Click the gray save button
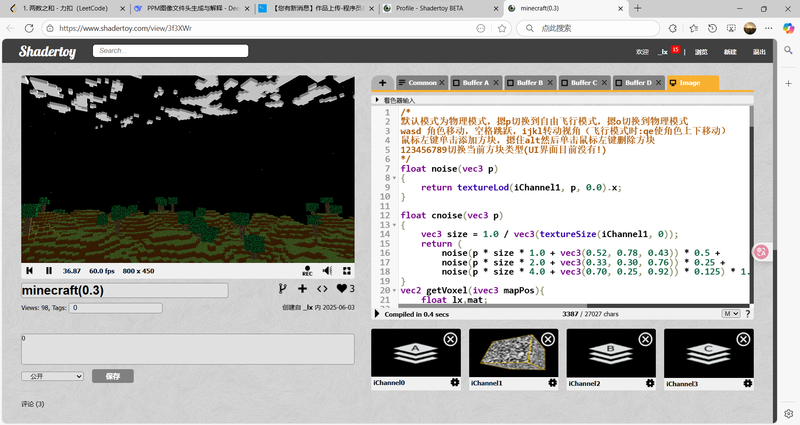 coord(113,376)
